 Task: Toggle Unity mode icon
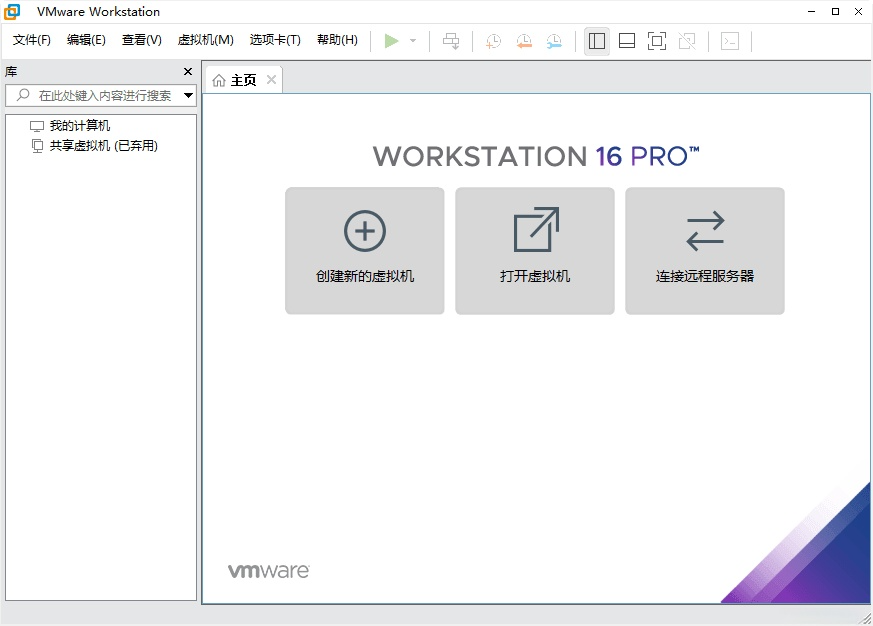point(687,41)
